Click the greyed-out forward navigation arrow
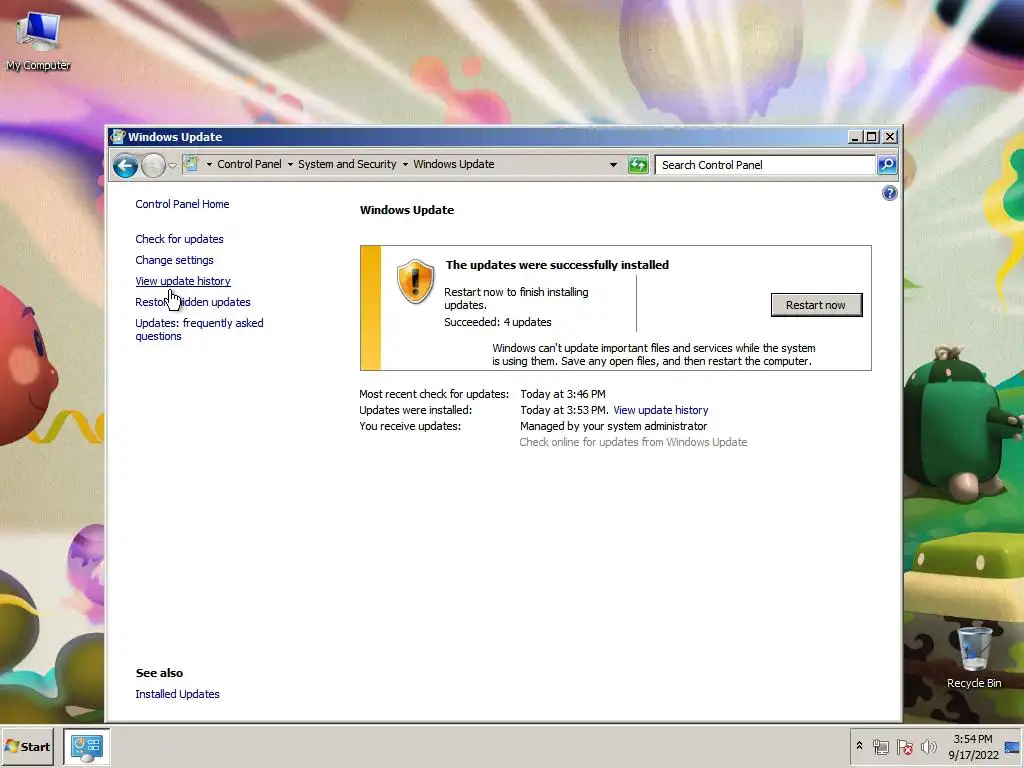Image resolution: width=1024 pixels, height=768 pixels. pos(153,165)
